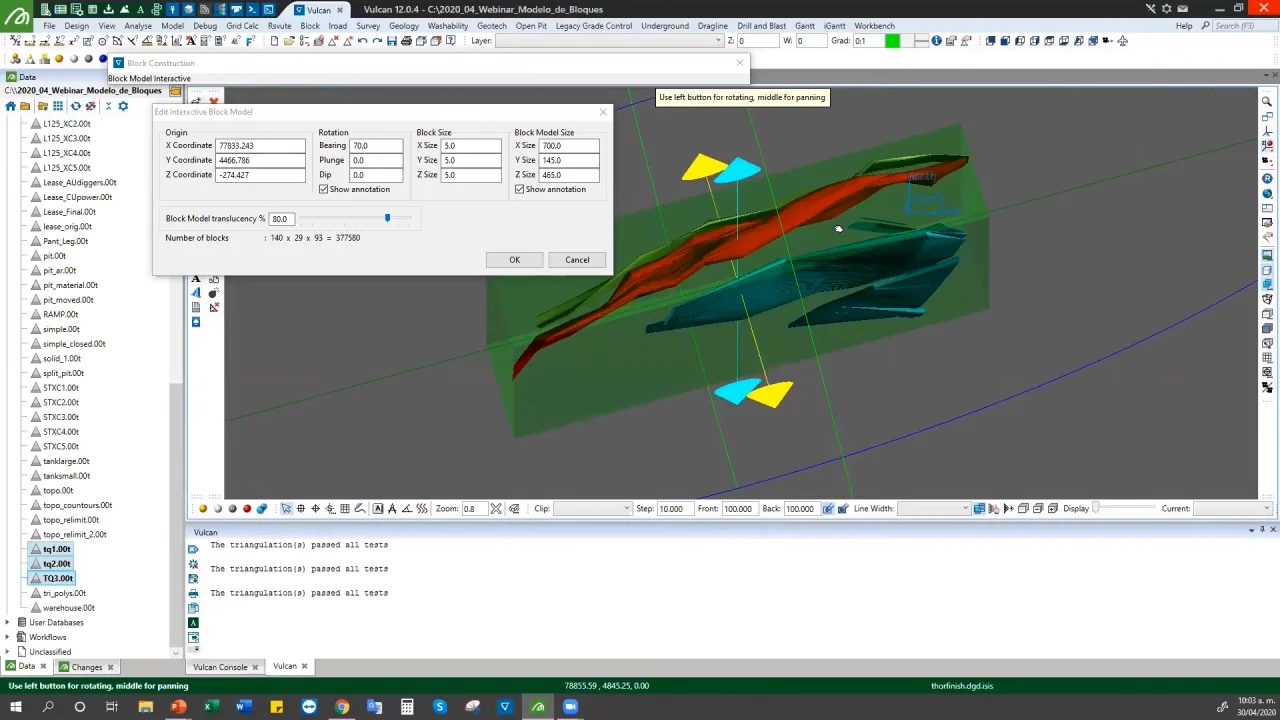Click the Open folder icon in toolbar
This screenshot has height=720, width=1280.
[289, 41]
